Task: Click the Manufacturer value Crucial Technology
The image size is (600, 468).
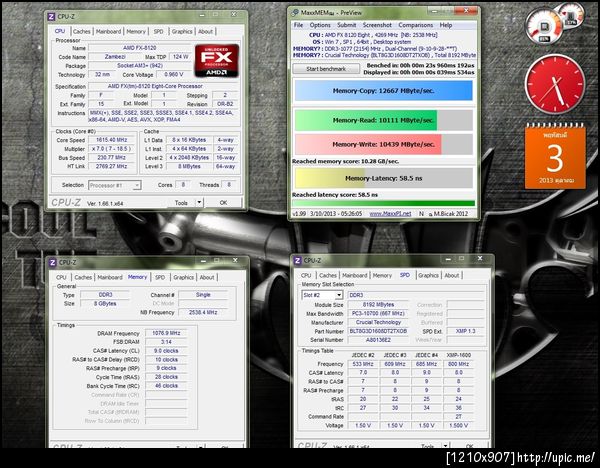Action: [x=378, y=323]
